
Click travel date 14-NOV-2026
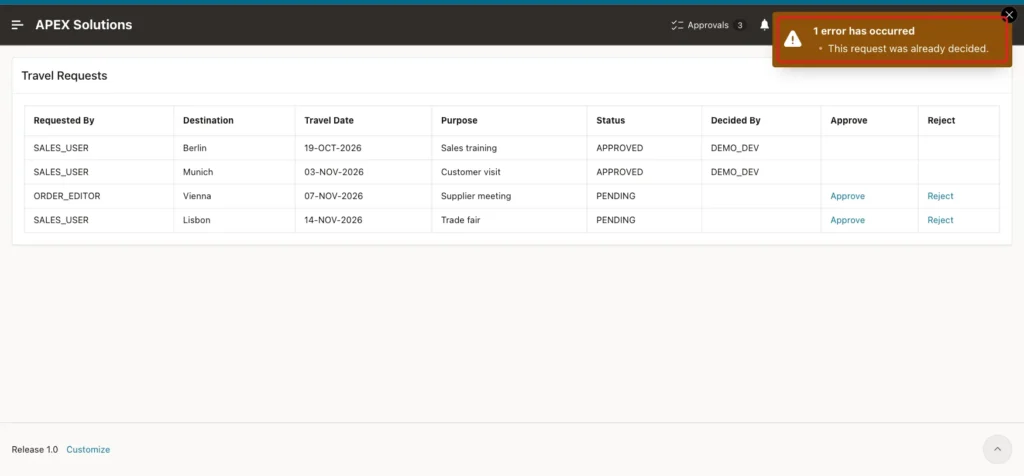[334, 220]
